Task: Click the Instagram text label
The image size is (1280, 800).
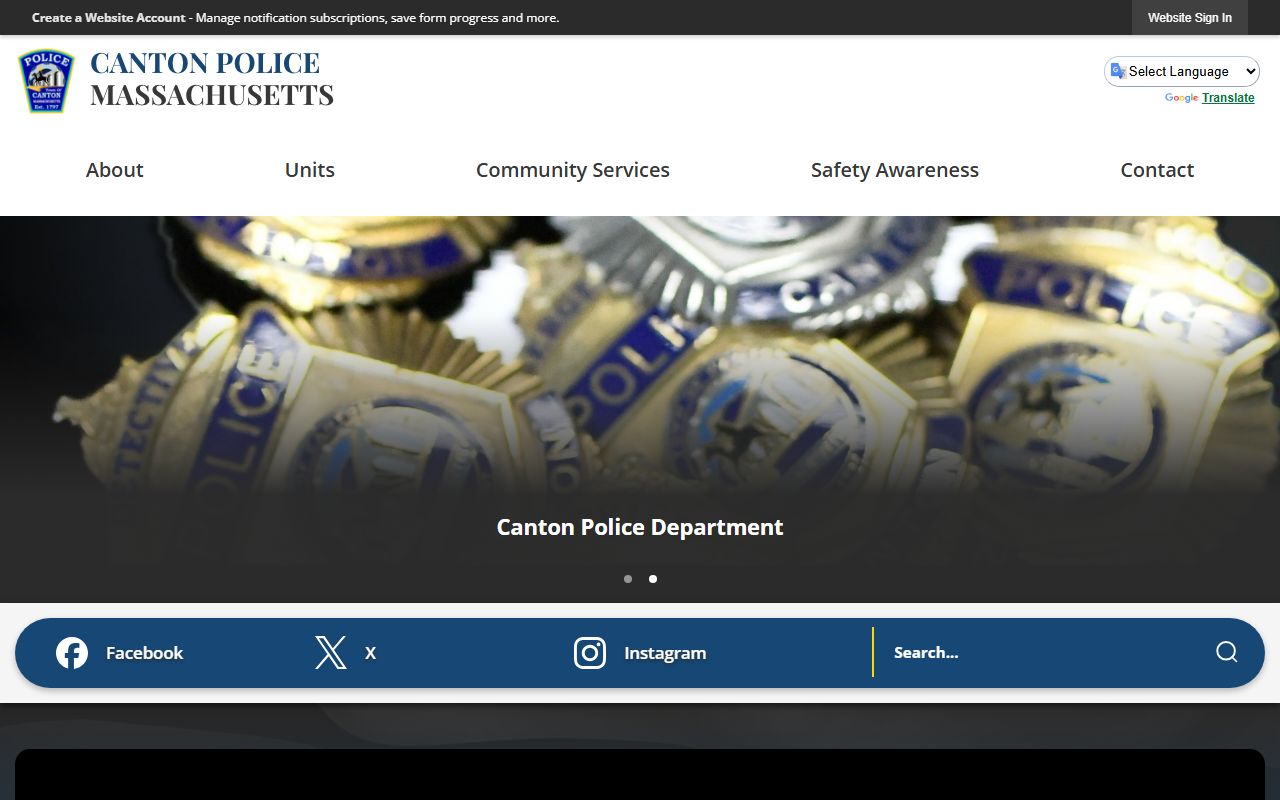Action: tap(665, 653)
